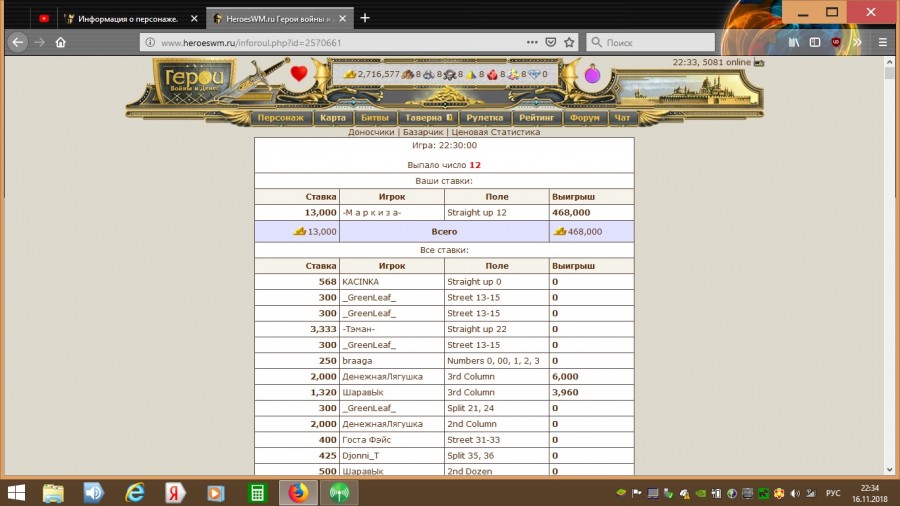The width and height of the screenshot is (900, 506).
Task: Open the Firefox library icon
Action: (794, 43)
